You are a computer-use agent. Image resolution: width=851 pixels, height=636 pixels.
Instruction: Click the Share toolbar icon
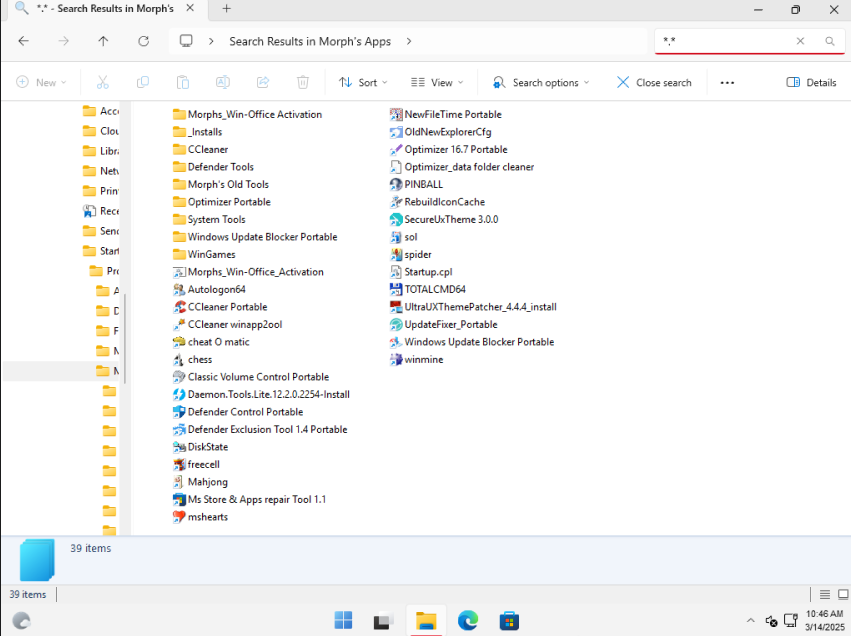coord(263,82)
